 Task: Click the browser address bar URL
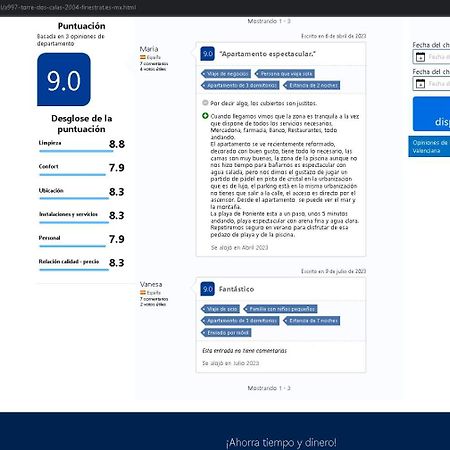[68, 7]
